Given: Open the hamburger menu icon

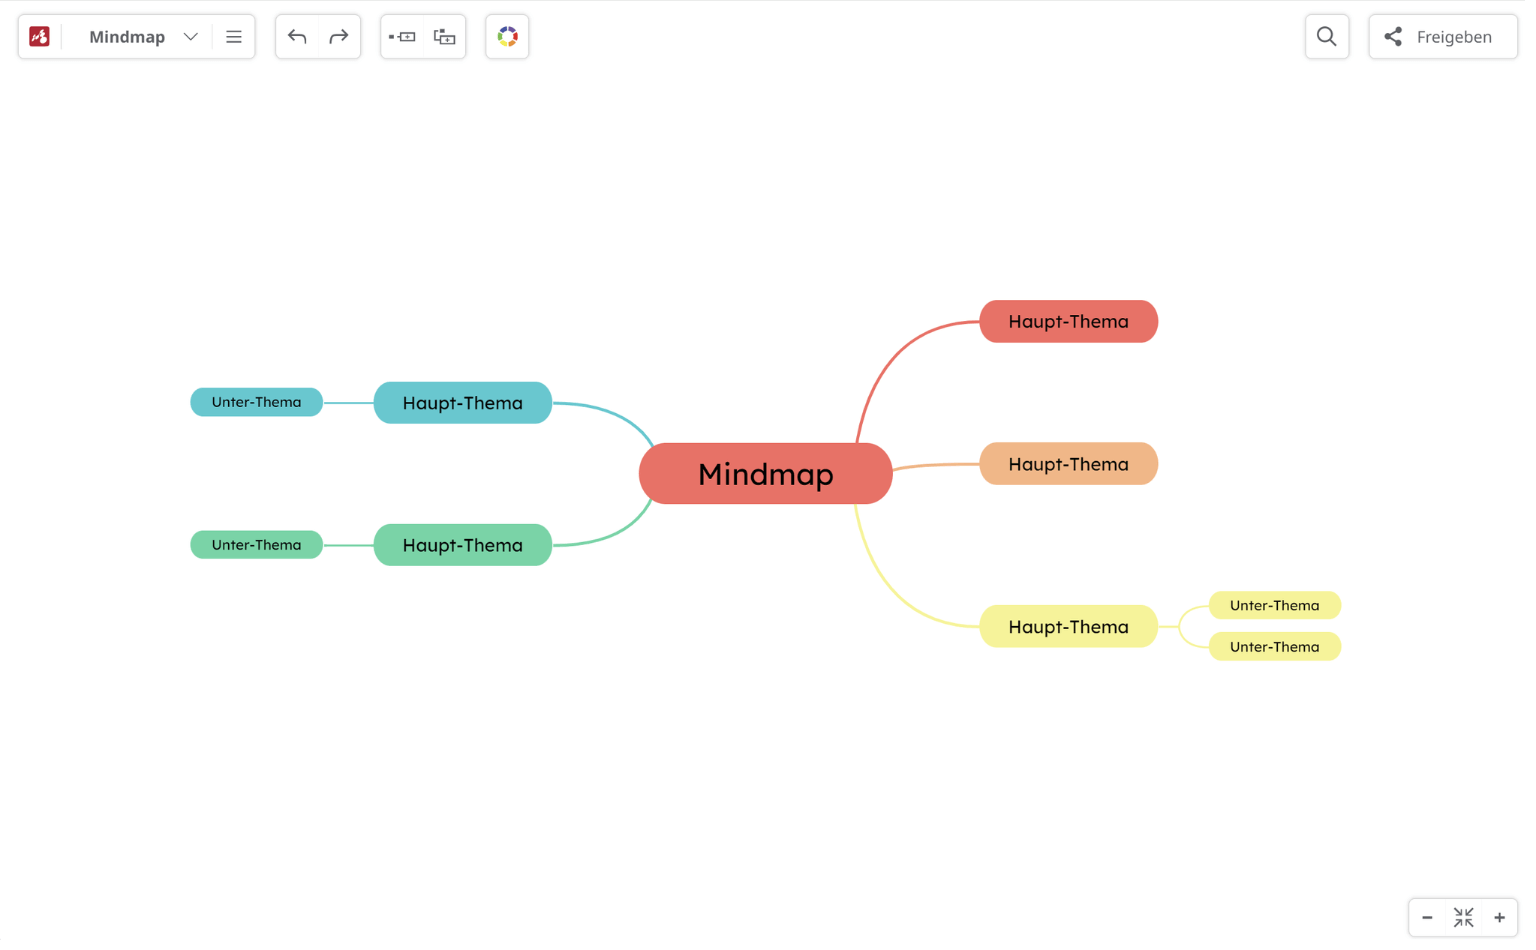Looking at the screenshot, I should [234, 37].
